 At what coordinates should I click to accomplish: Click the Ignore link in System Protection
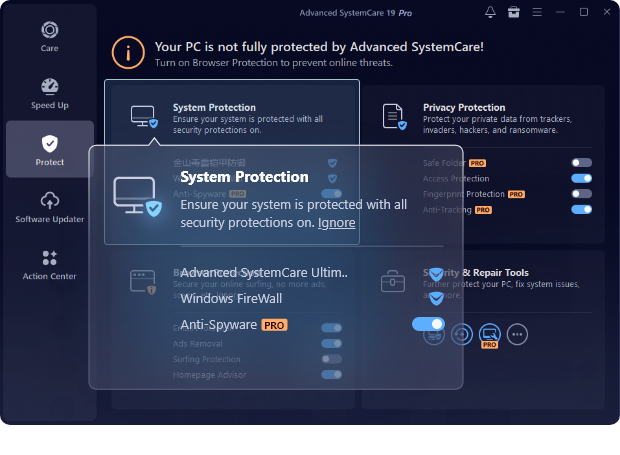tap(336, 222)
